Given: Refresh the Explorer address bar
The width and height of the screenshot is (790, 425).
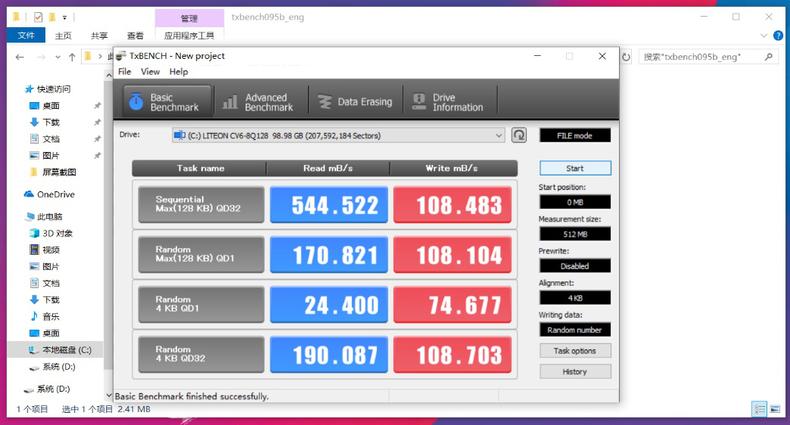Looking at the screenshot, I should tap(626, 57).
